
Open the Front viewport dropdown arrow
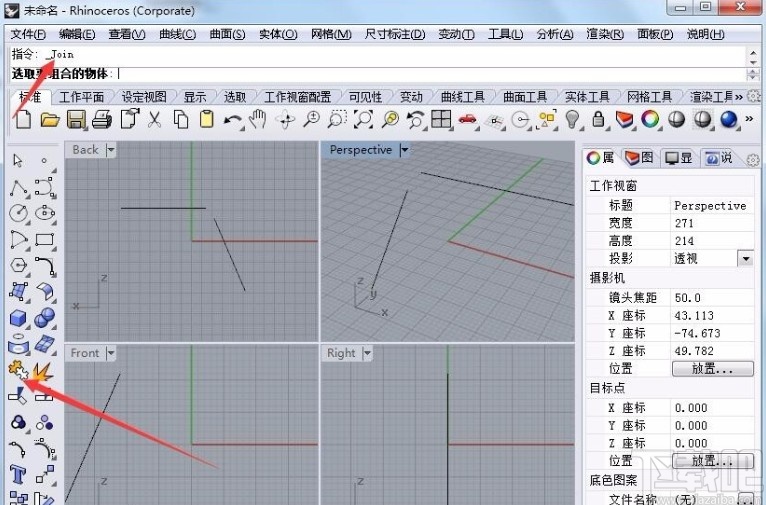click(x=111, y=353)
